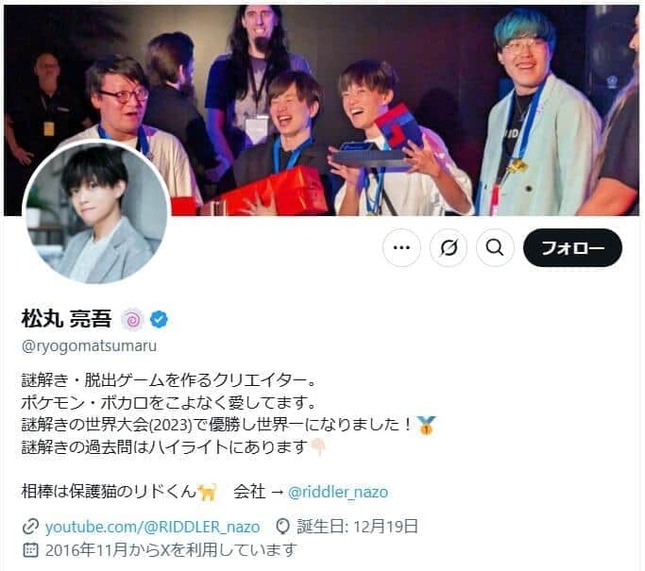Image resolution: width=645 pixels, height=571 pixels.
Task: Open the @riddler_nazo mention link
Action: tap(338, 492)
